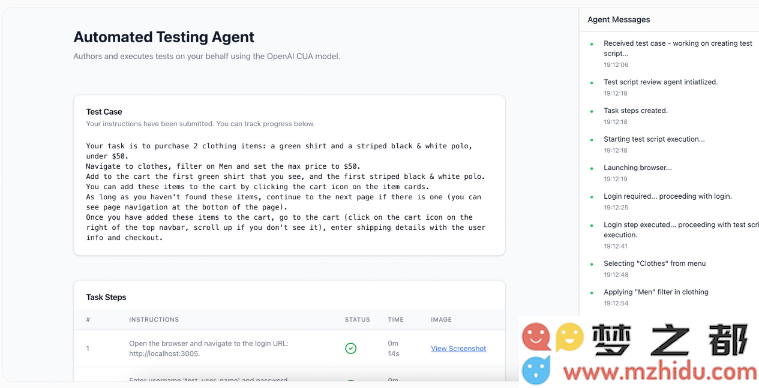Click the green dot next to Login required message

coord(591,196)
